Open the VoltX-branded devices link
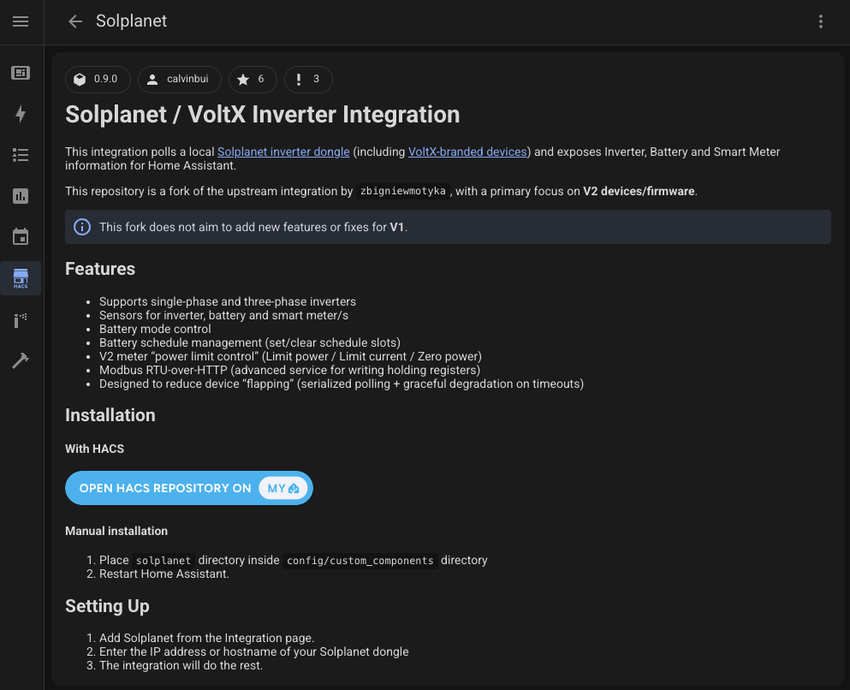 (x=467, y=152)
